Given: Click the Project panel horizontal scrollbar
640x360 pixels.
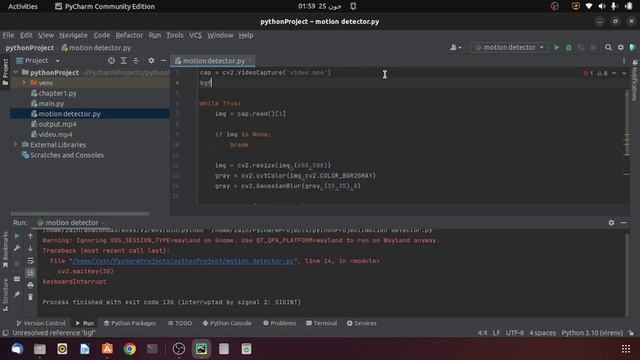Looking at the screenshot, I should 80,213.
